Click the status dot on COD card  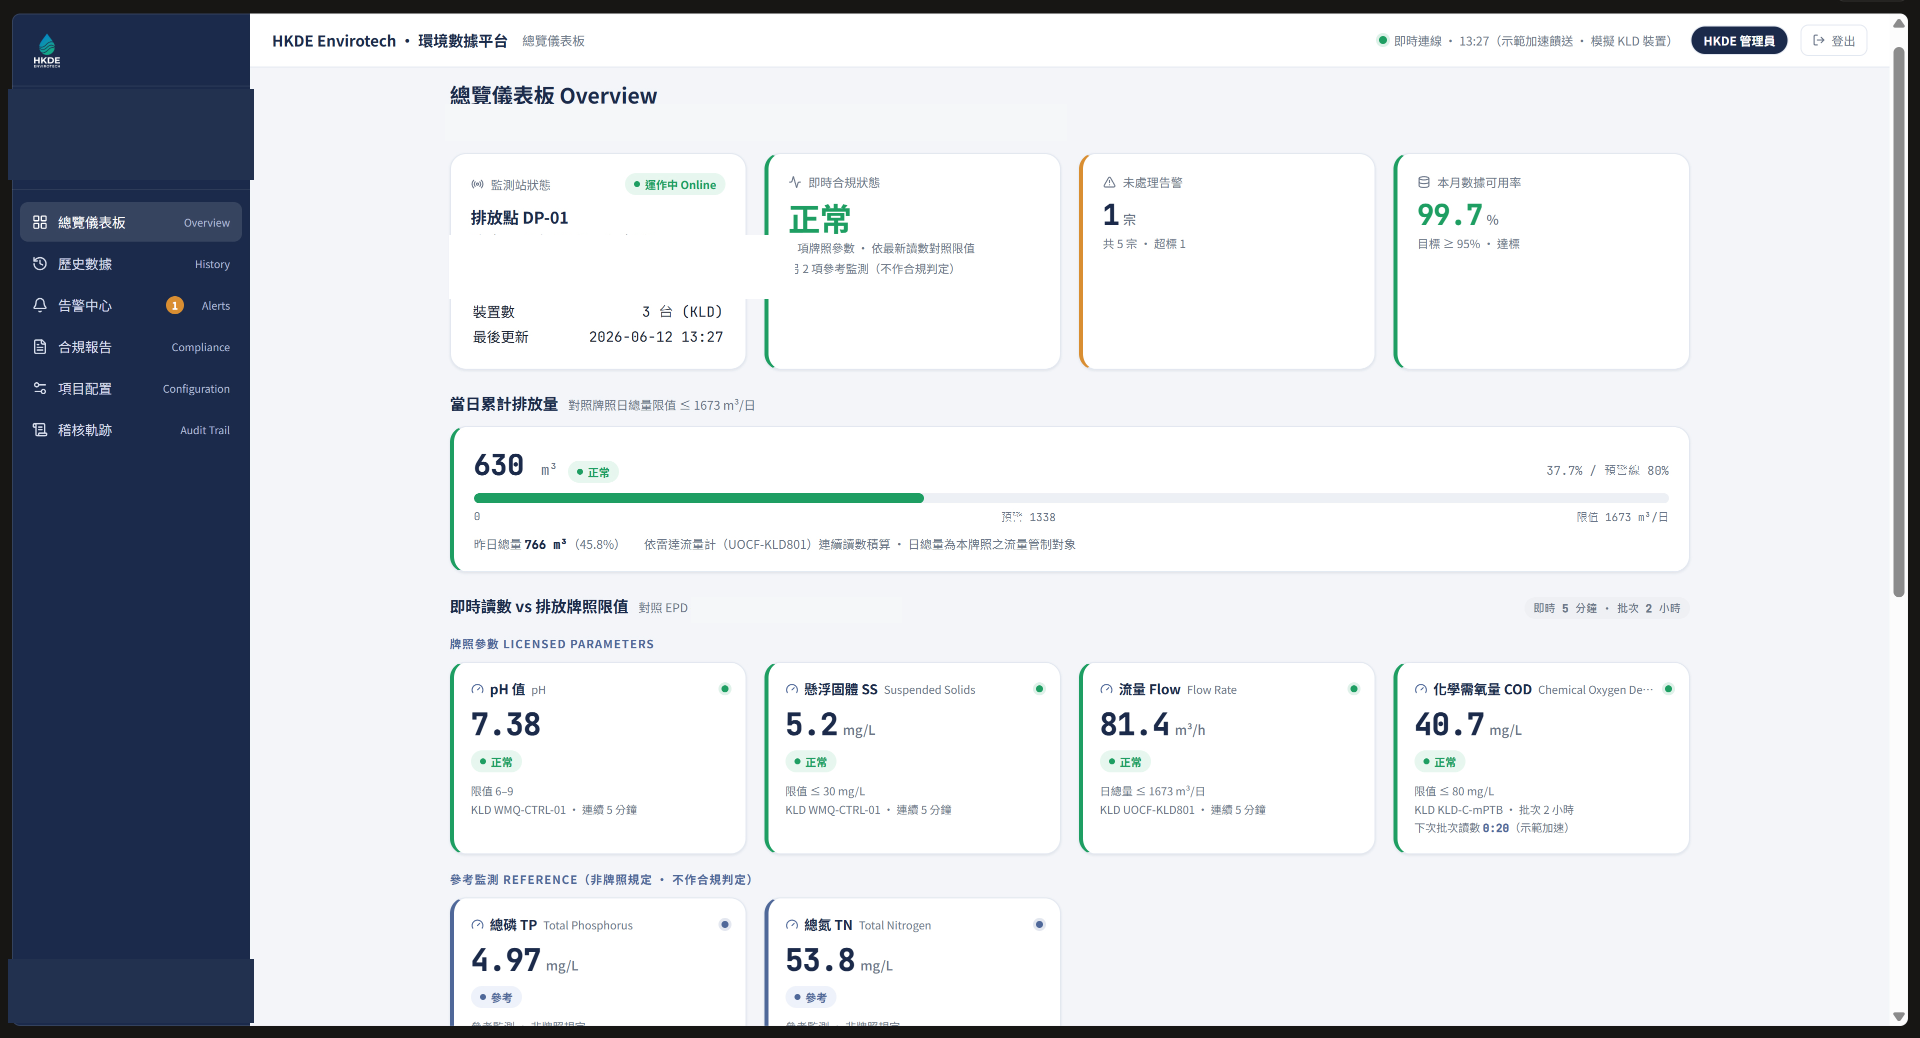pos(1668,689)
